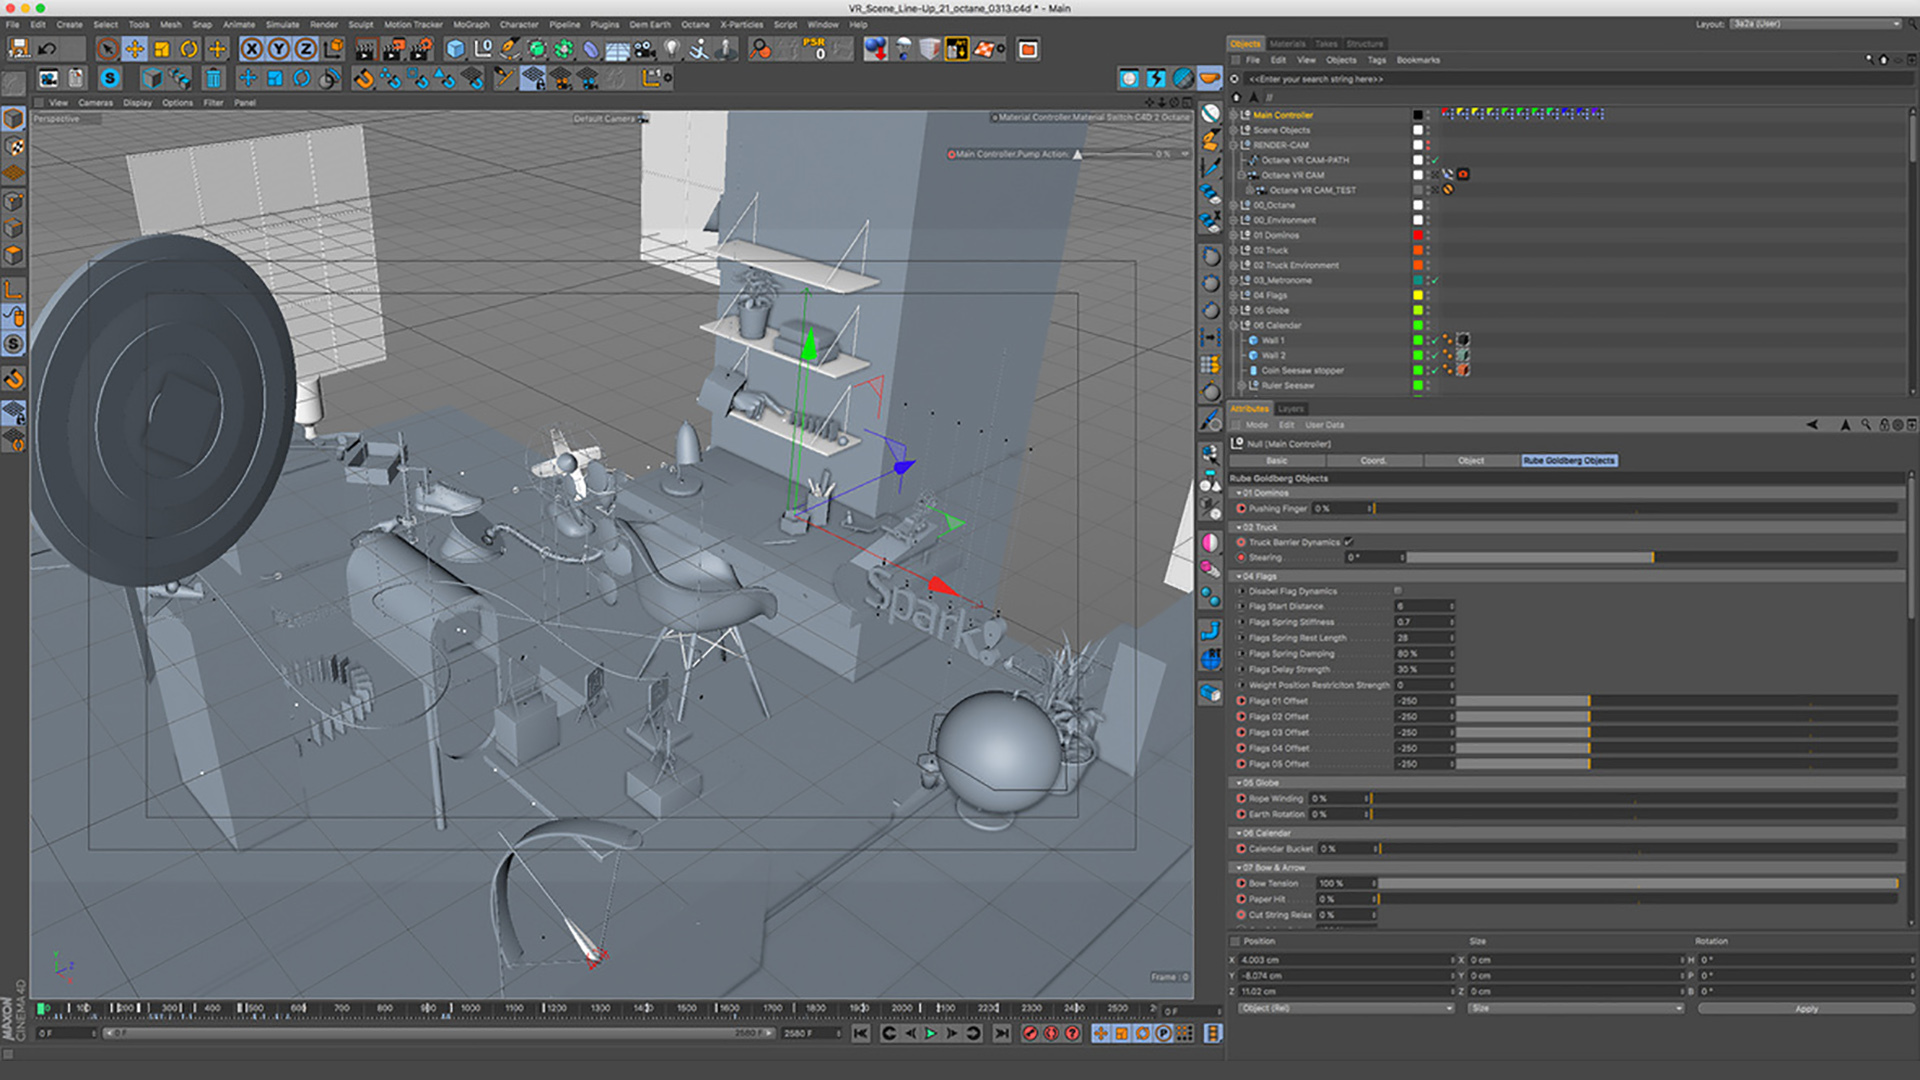This screenshot has width=1920, height=1080.
Task: Click the Steering slider bar
Action: pyautogui.click(x=1529, y=557)
